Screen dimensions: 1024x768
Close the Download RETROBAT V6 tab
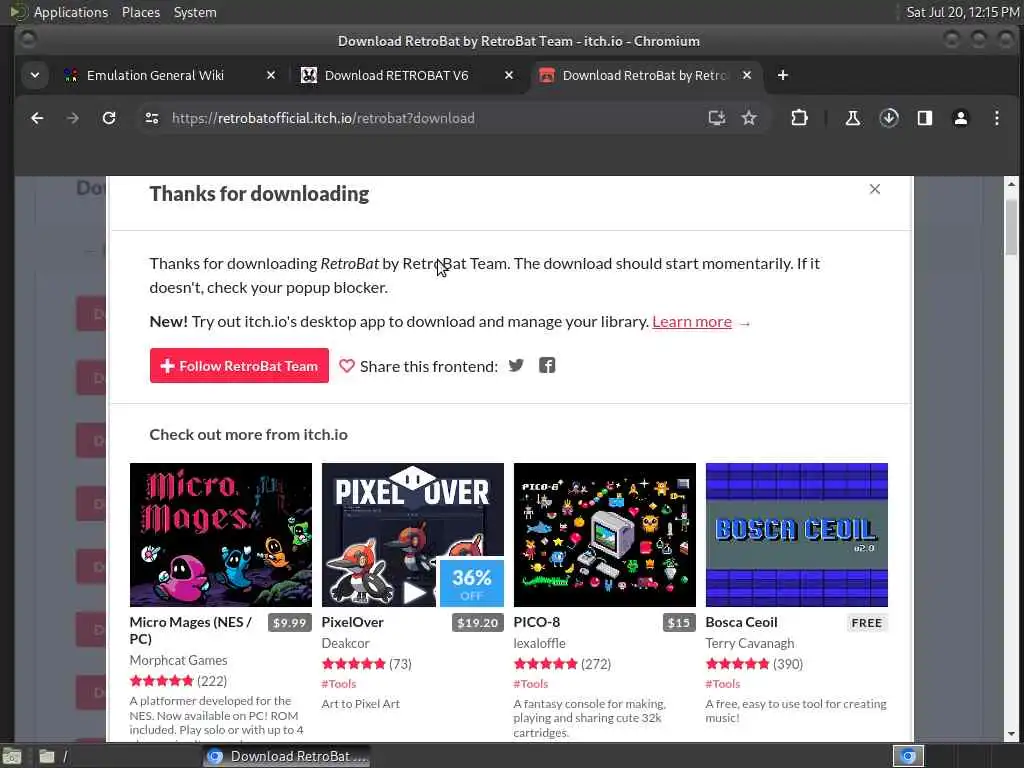pyautogui.click(x=509, y=75)
